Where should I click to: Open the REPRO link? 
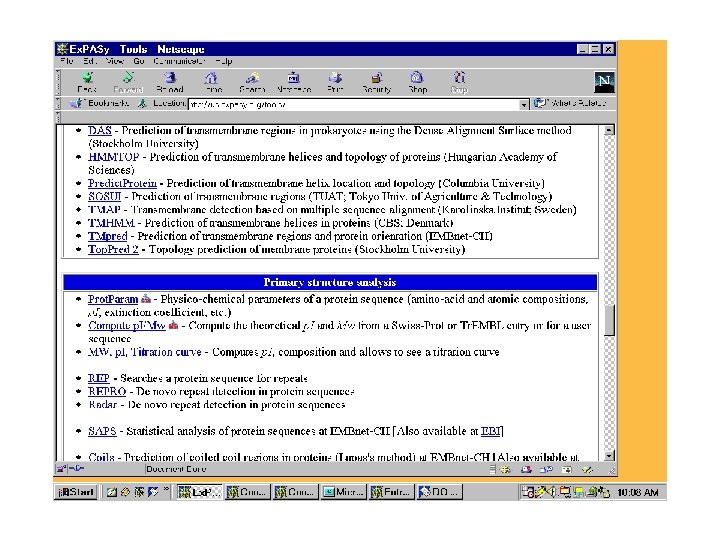point(107,392)
